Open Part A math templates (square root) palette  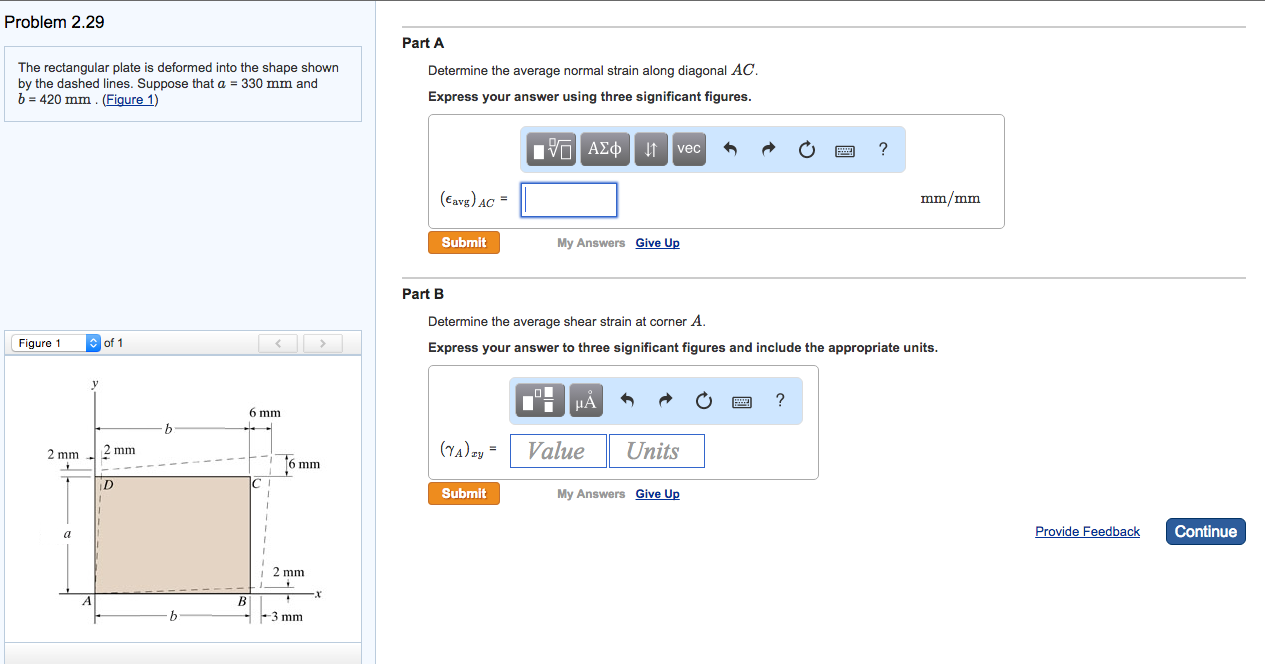coord(552,150)
